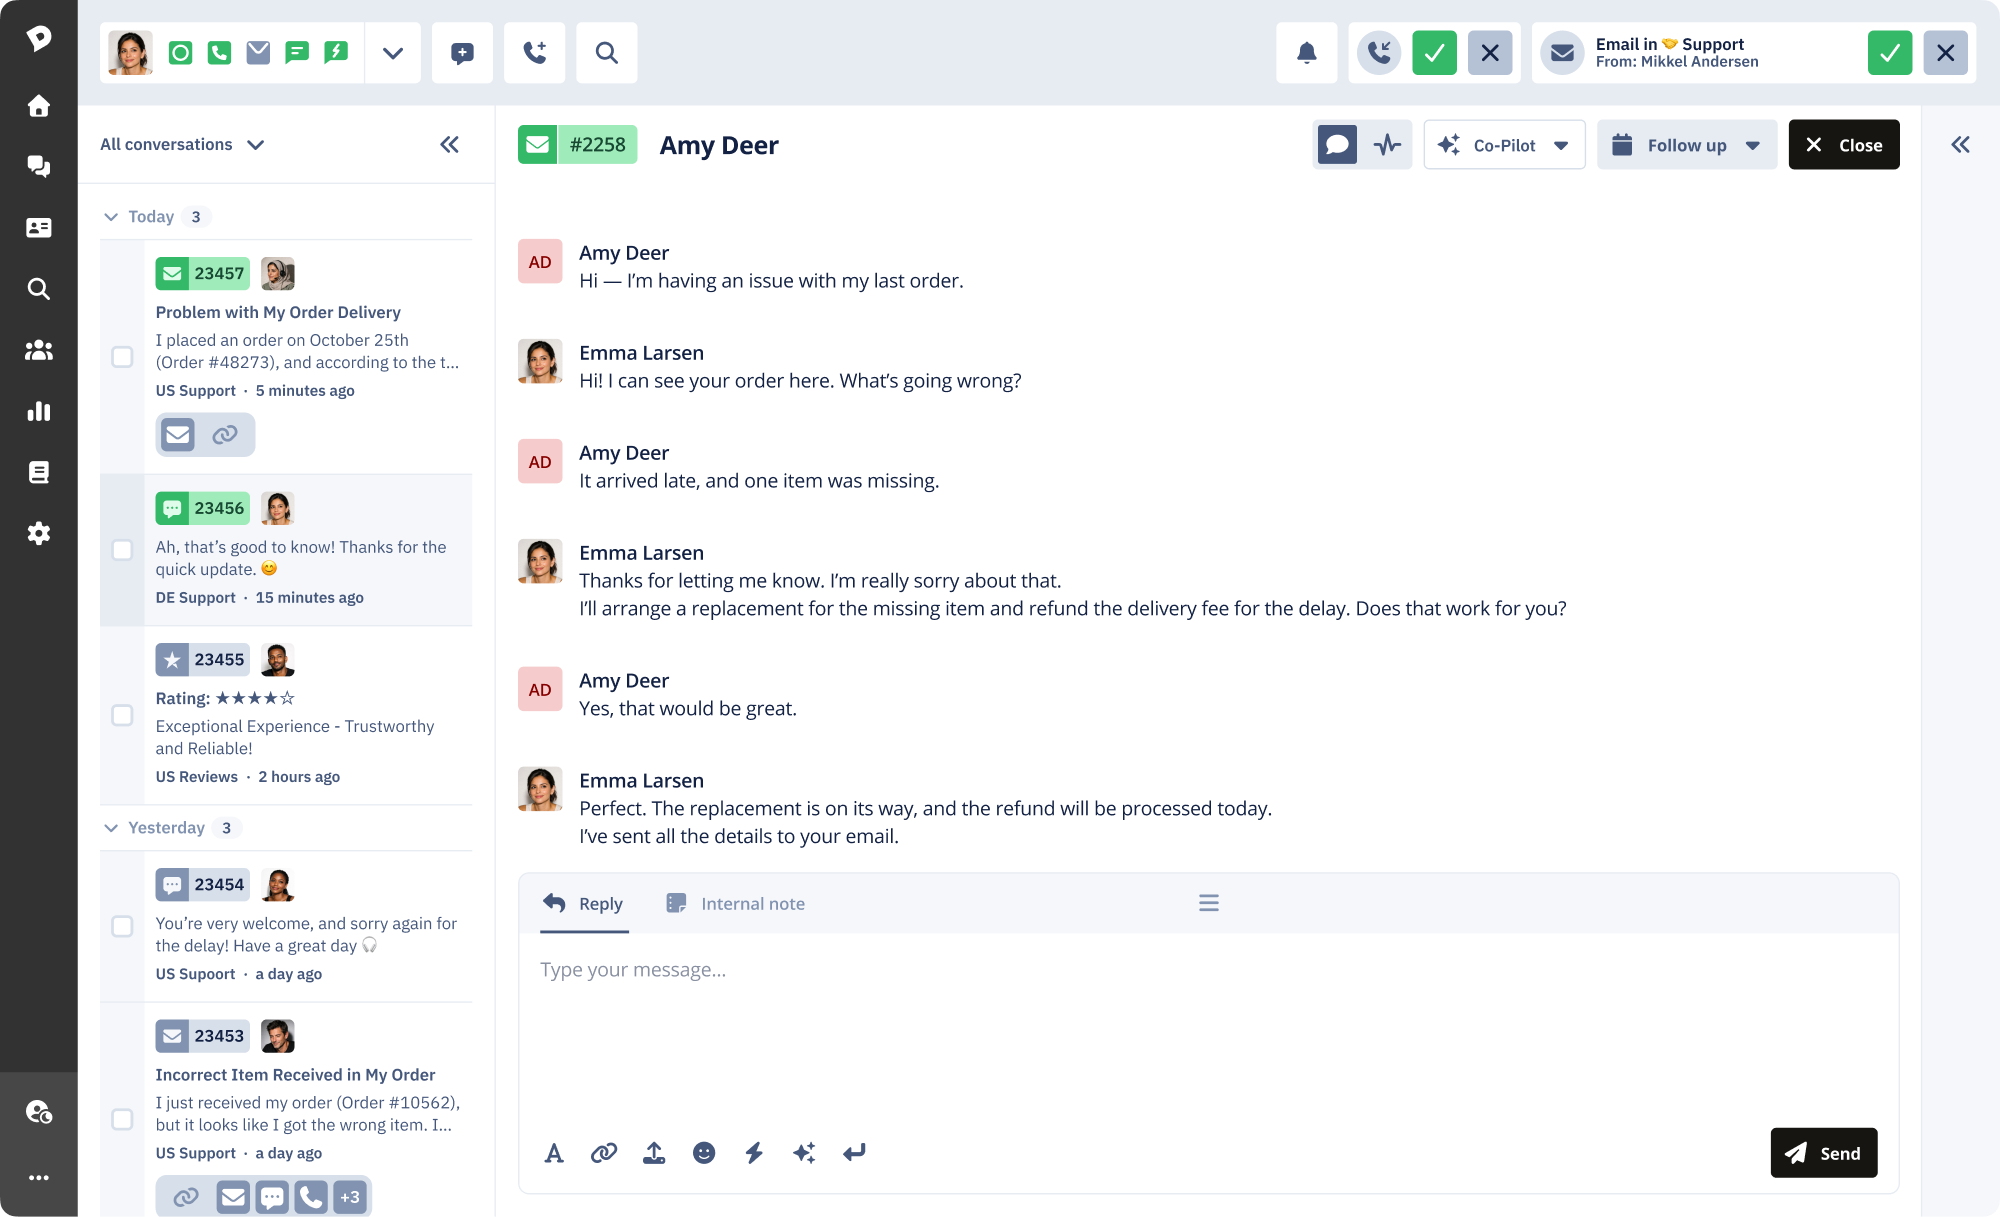This screenshot has width=2000, height=1217.
Task: Open the Co-Pilot dropdown
Action: click(1504, 145)
